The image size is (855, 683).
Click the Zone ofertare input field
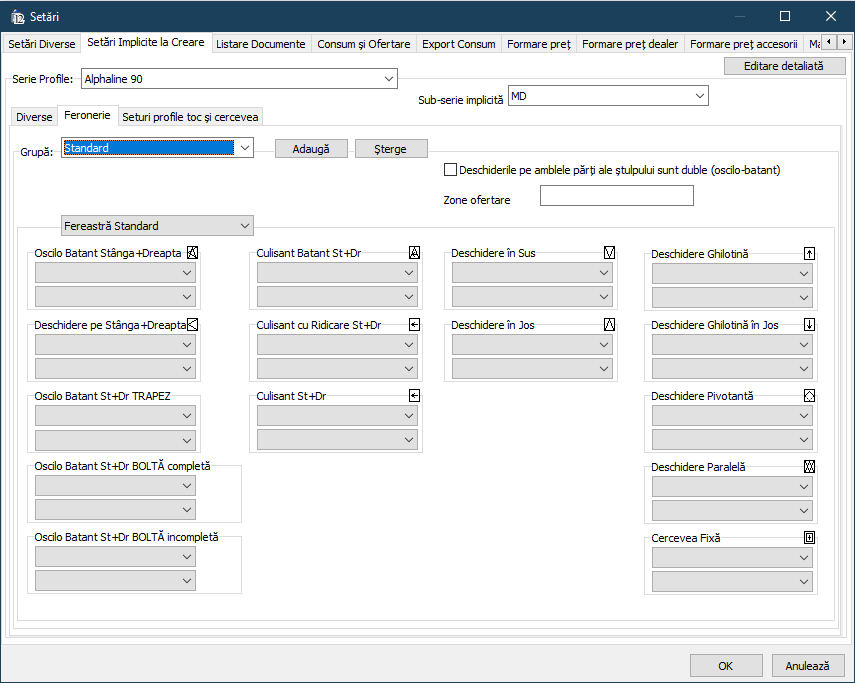[x=616, y=196]
